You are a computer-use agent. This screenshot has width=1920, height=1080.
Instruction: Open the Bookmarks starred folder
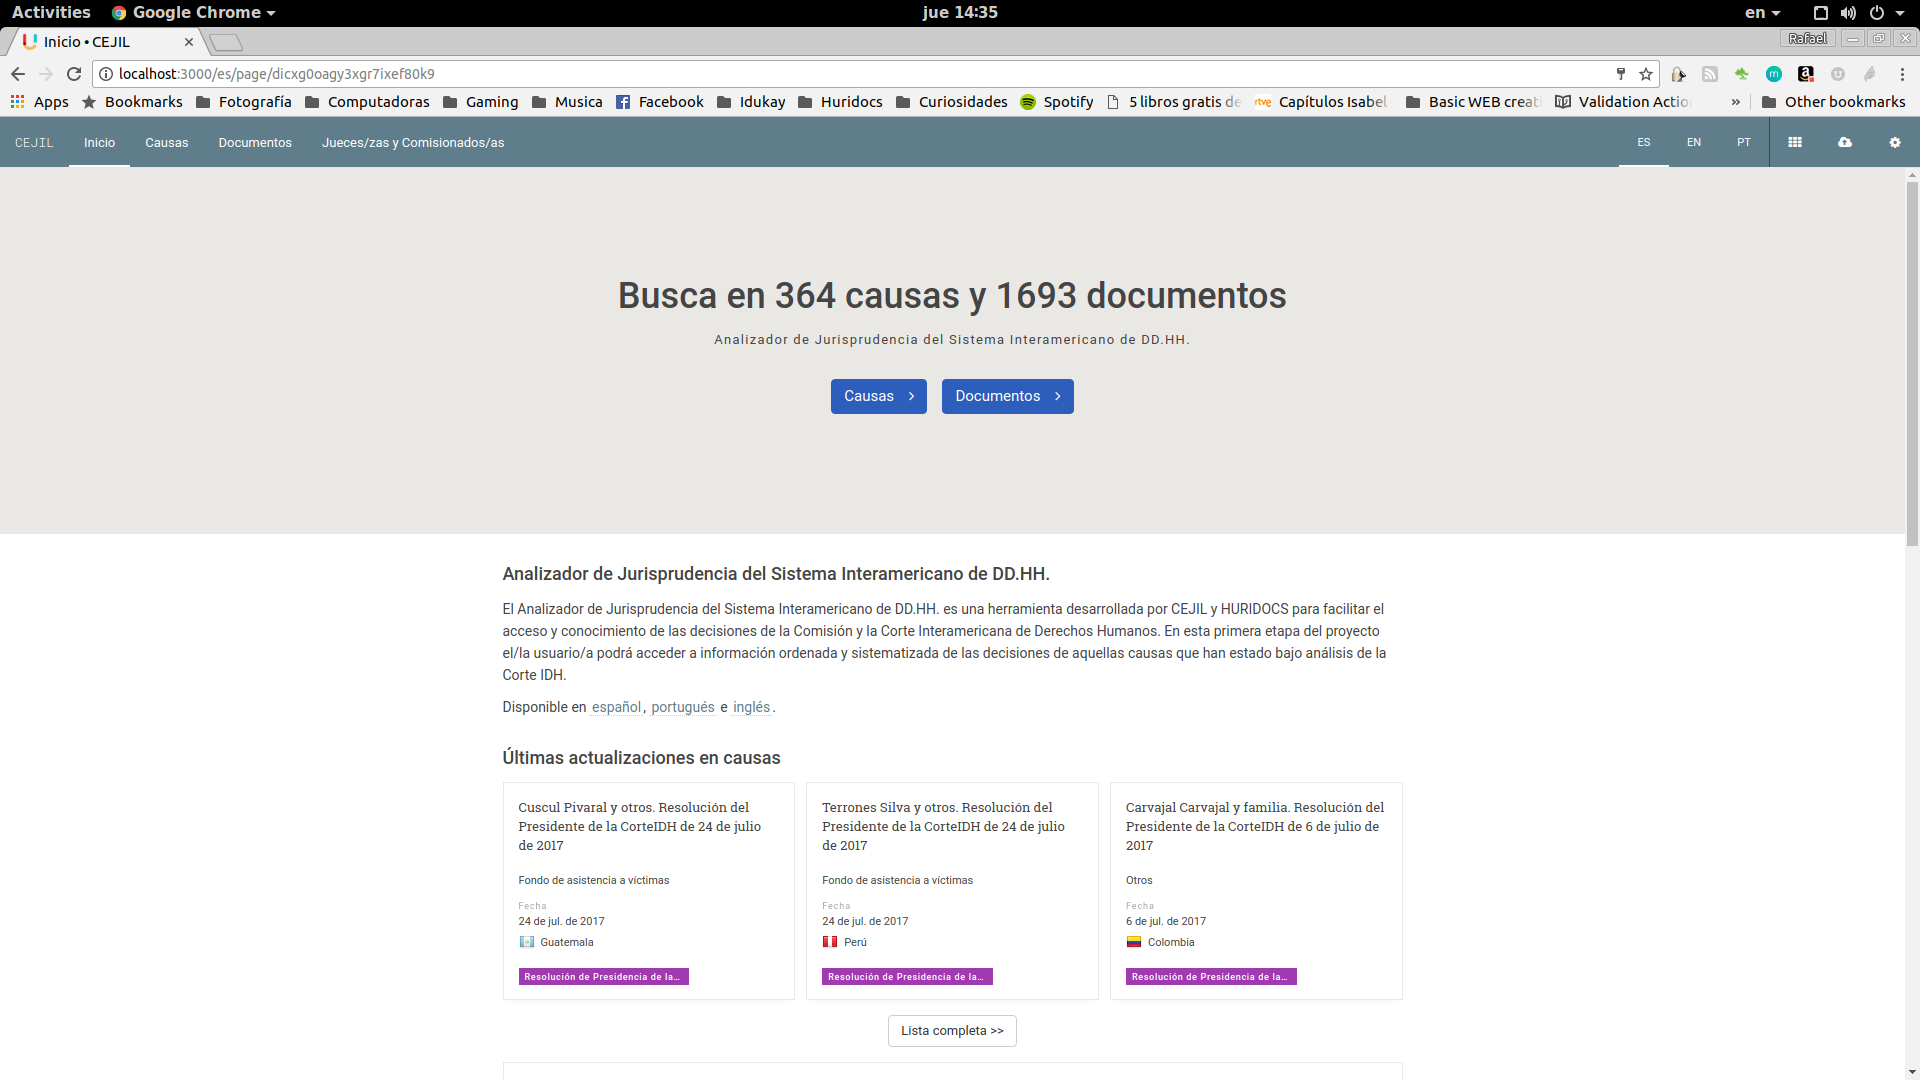coord(132,102)
